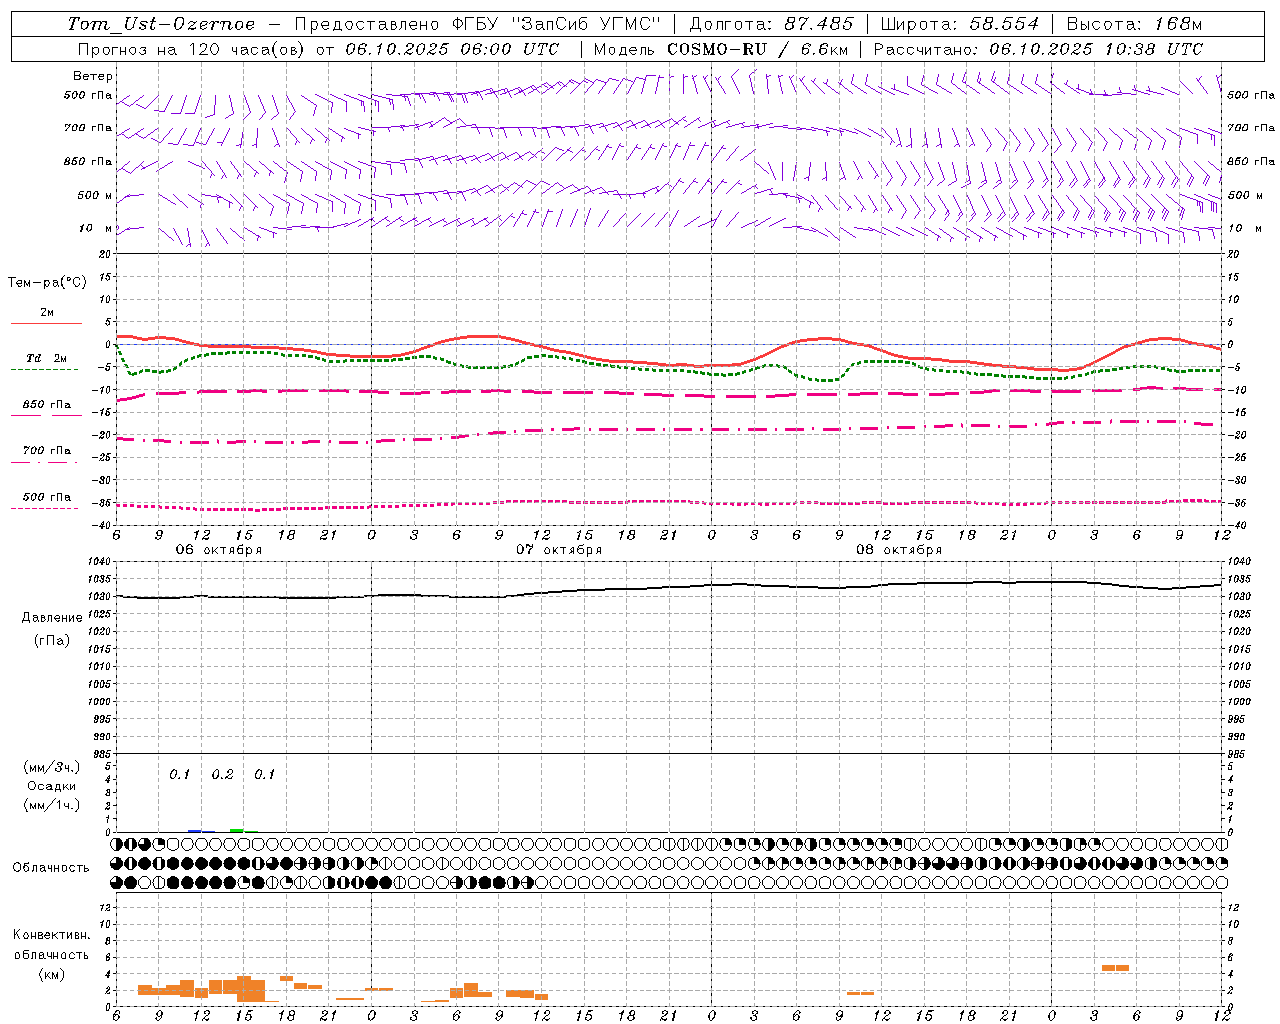Click the right 850 гПа wind level label
Image resolution: width=1280 pixels, height=1024 pixels.
coord(1251,161)
